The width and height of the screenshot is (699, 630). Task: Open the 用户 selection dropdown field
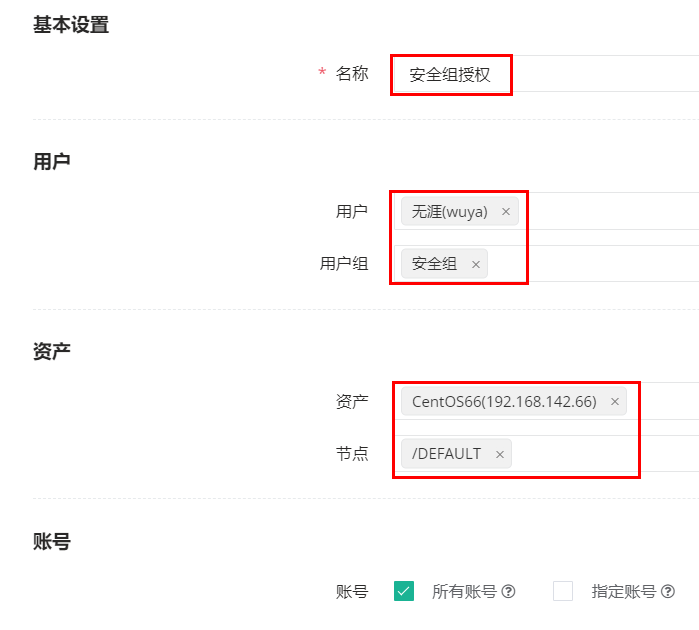click(x=546, y=211)
